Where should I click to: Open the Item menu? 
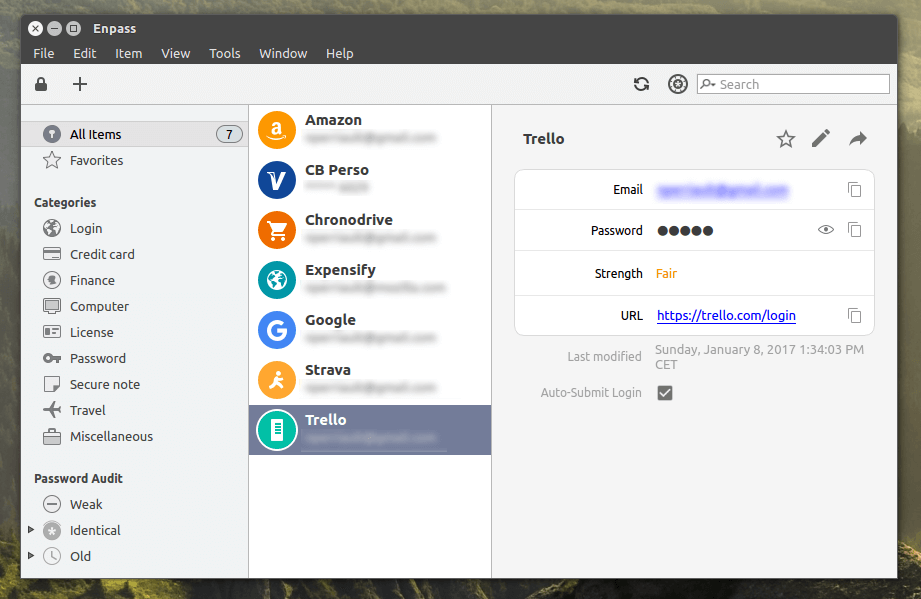(129, 53)
